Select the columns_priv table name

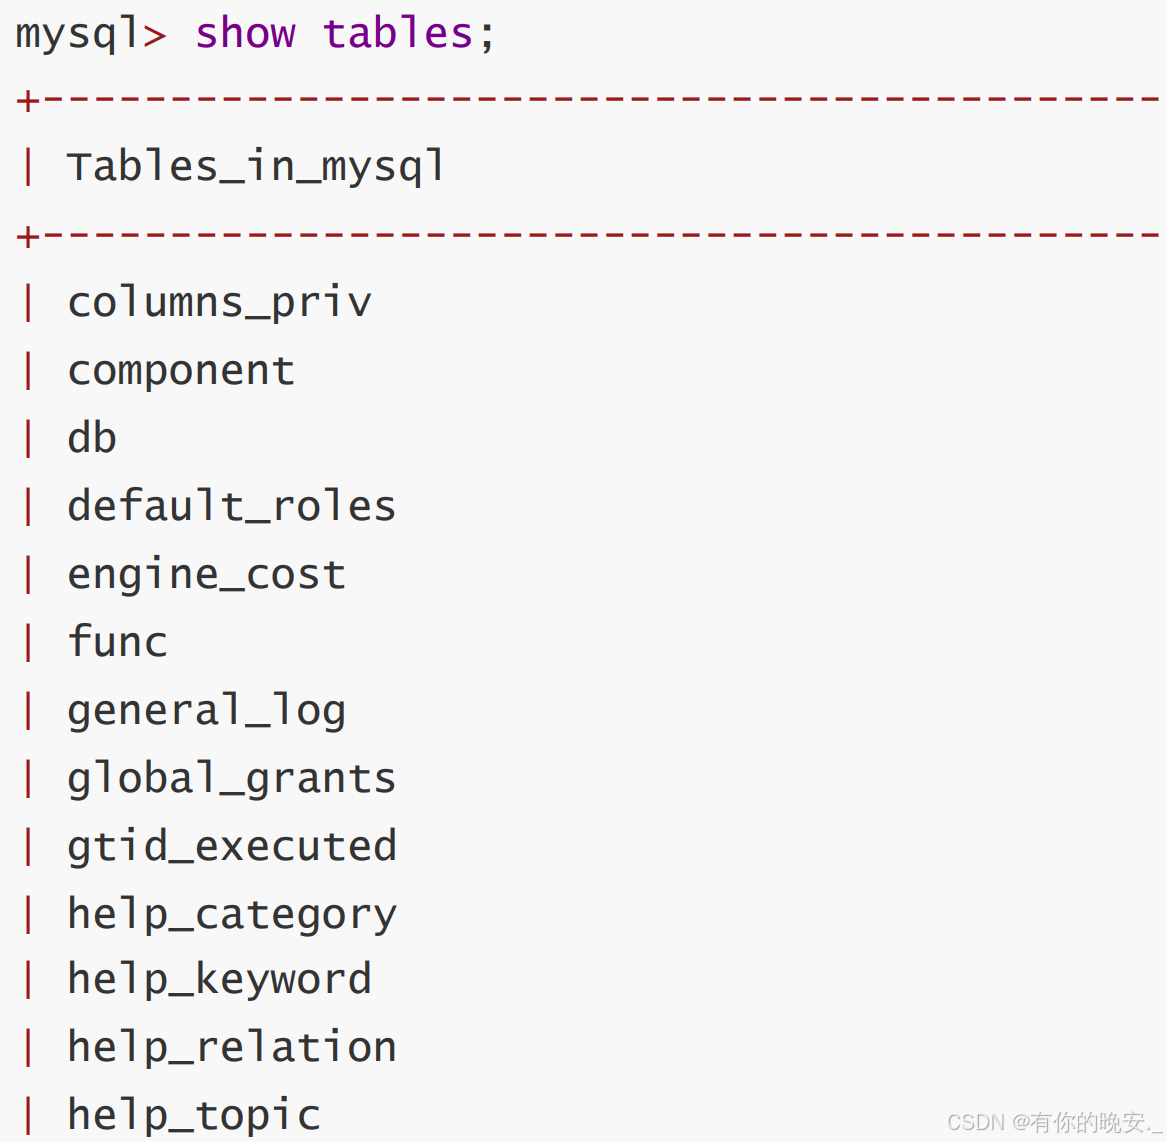(219, 303)
